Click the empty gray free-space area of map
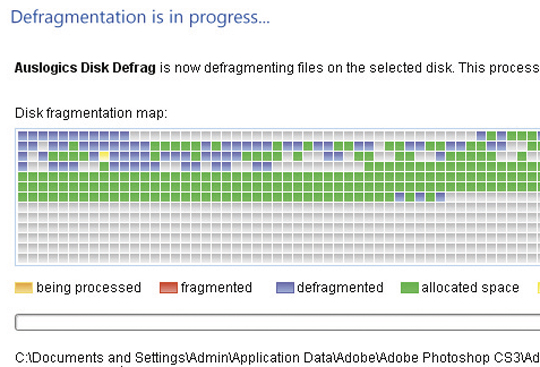540x367 pixels. click(x=278, y=233)
